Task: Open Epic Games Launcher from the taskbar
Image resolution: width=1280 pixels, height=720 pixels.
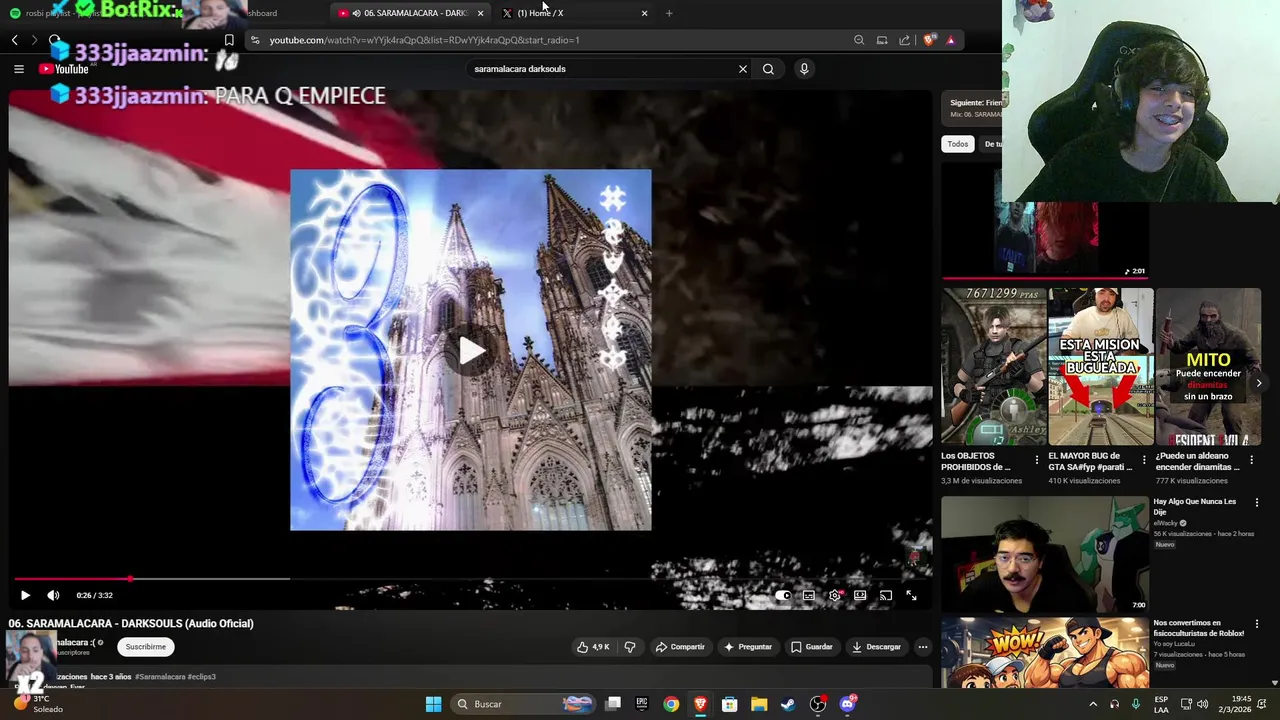Action: point(642,704)
